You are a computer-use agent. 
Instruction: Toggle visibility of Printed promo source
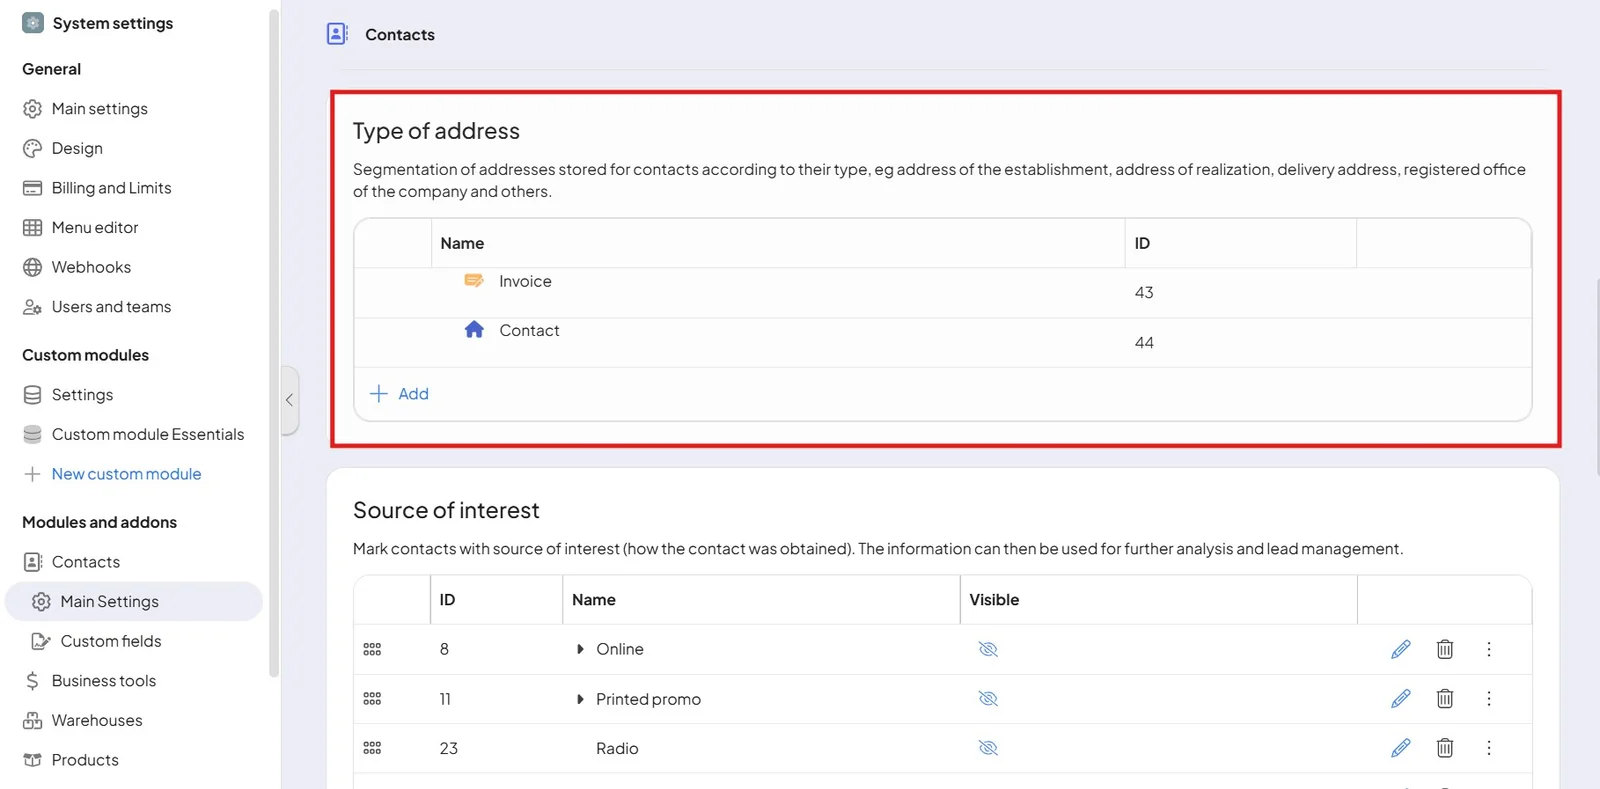[x=988, y=699]
